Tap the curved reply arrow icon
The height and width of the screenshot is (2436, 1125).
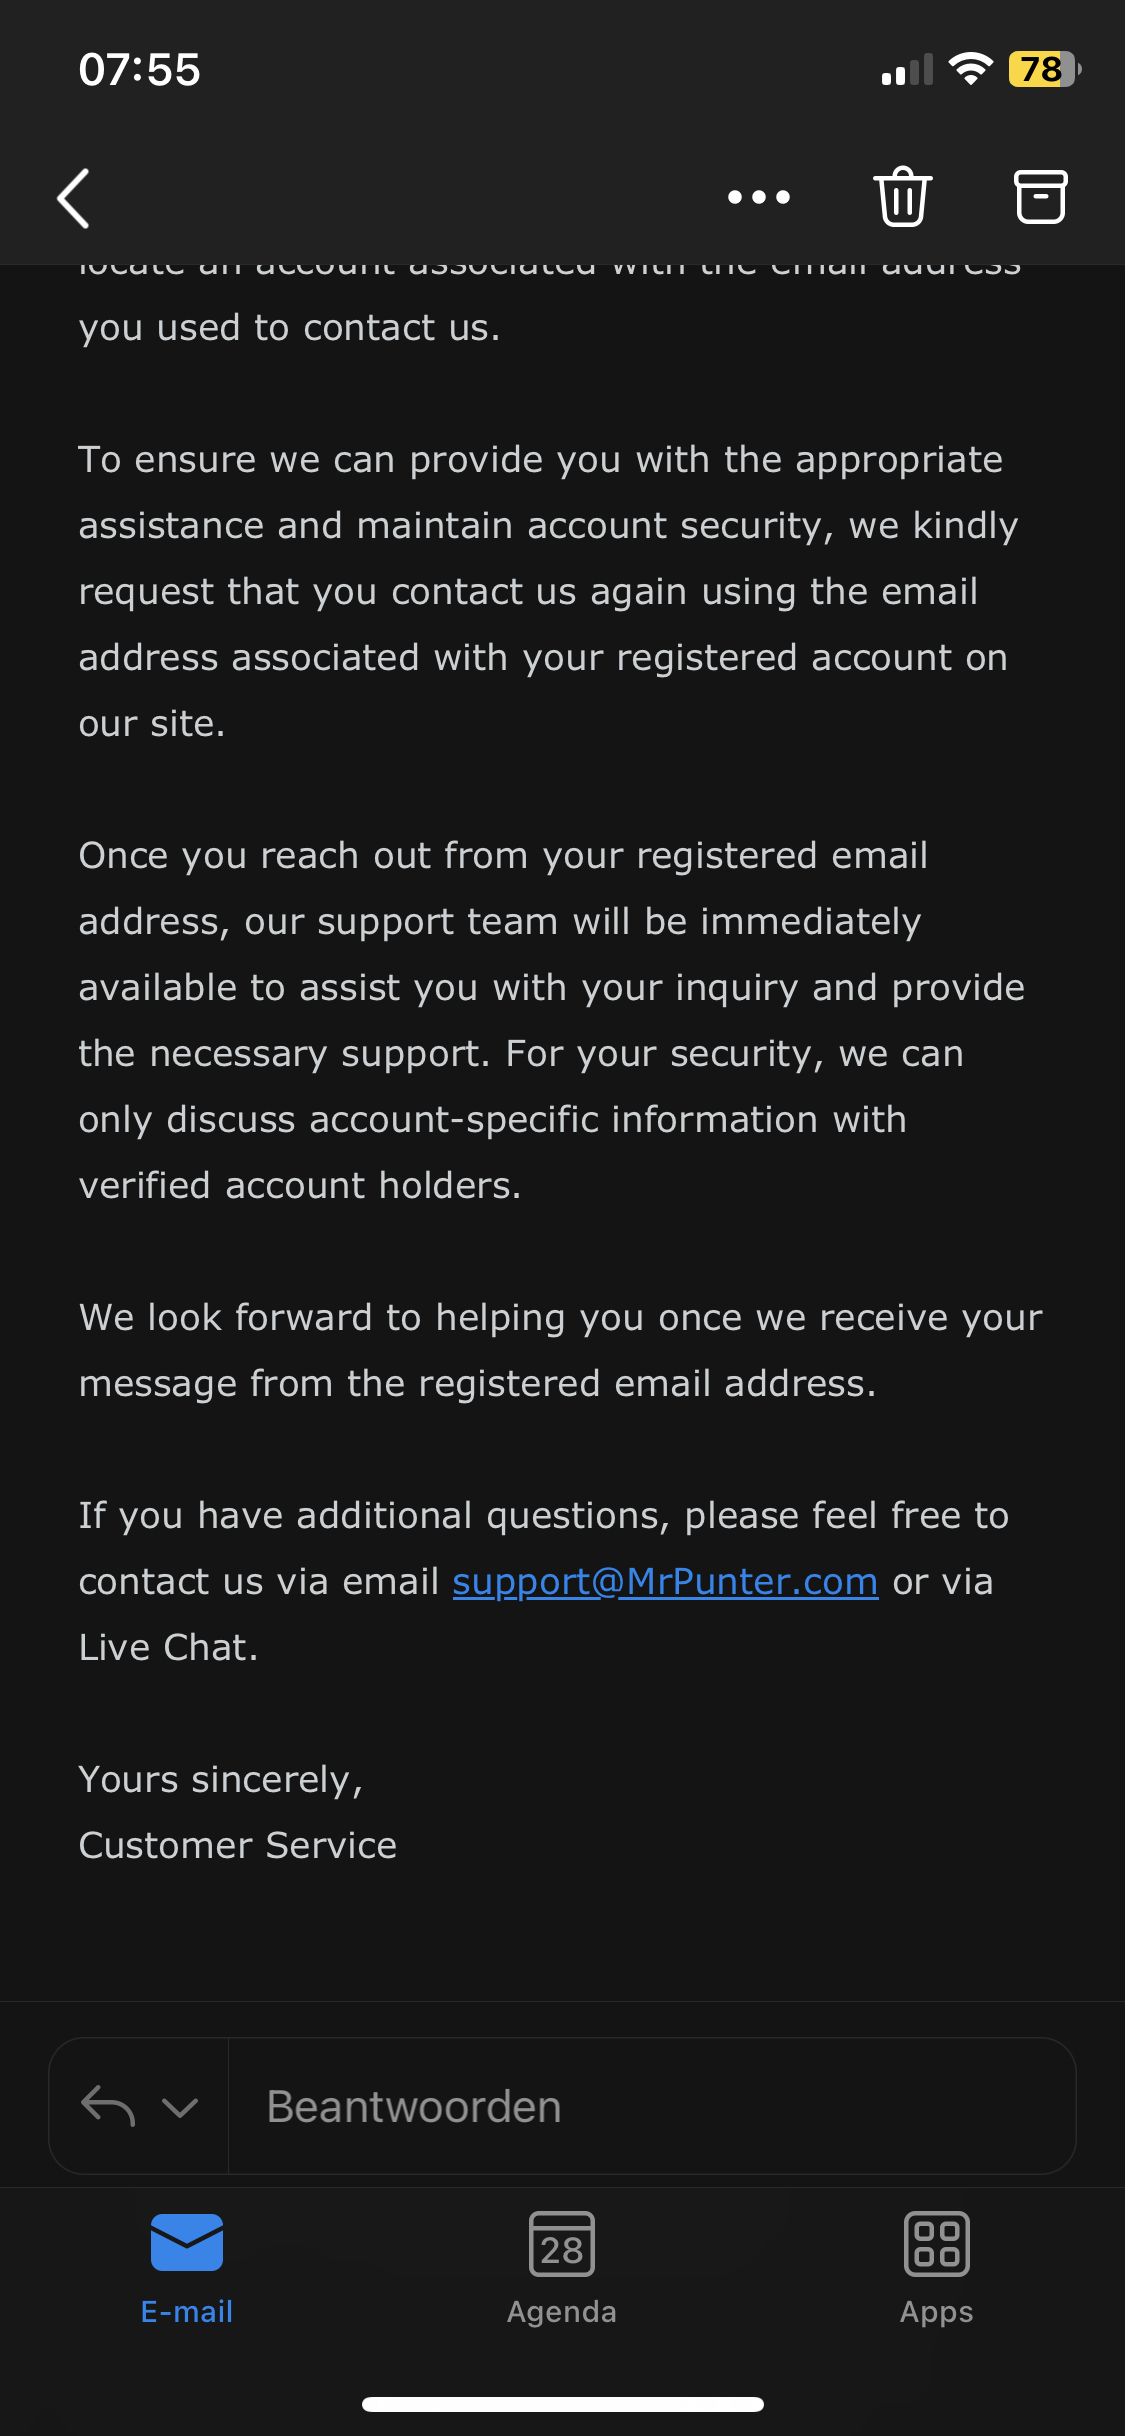point(108,2106)
